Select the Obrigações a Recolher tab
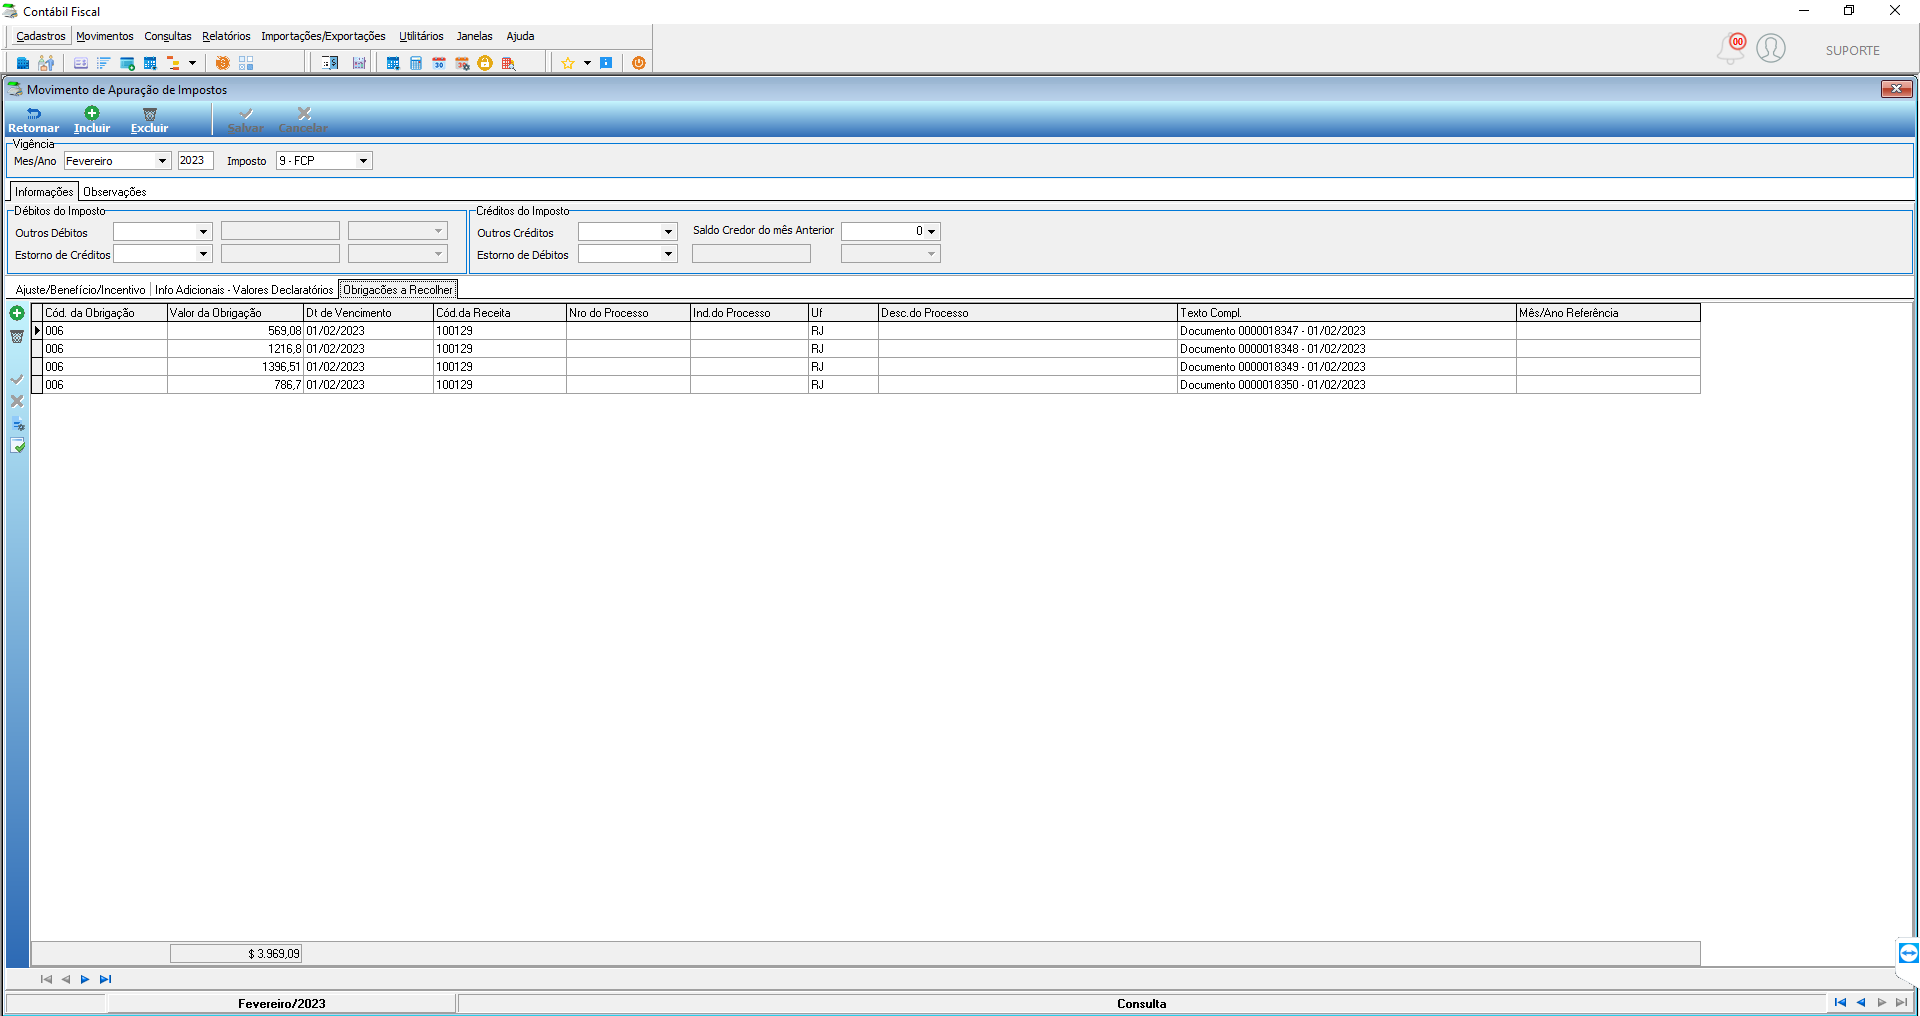Viewport: 1920px width, 1016px height. click(398, 290)
